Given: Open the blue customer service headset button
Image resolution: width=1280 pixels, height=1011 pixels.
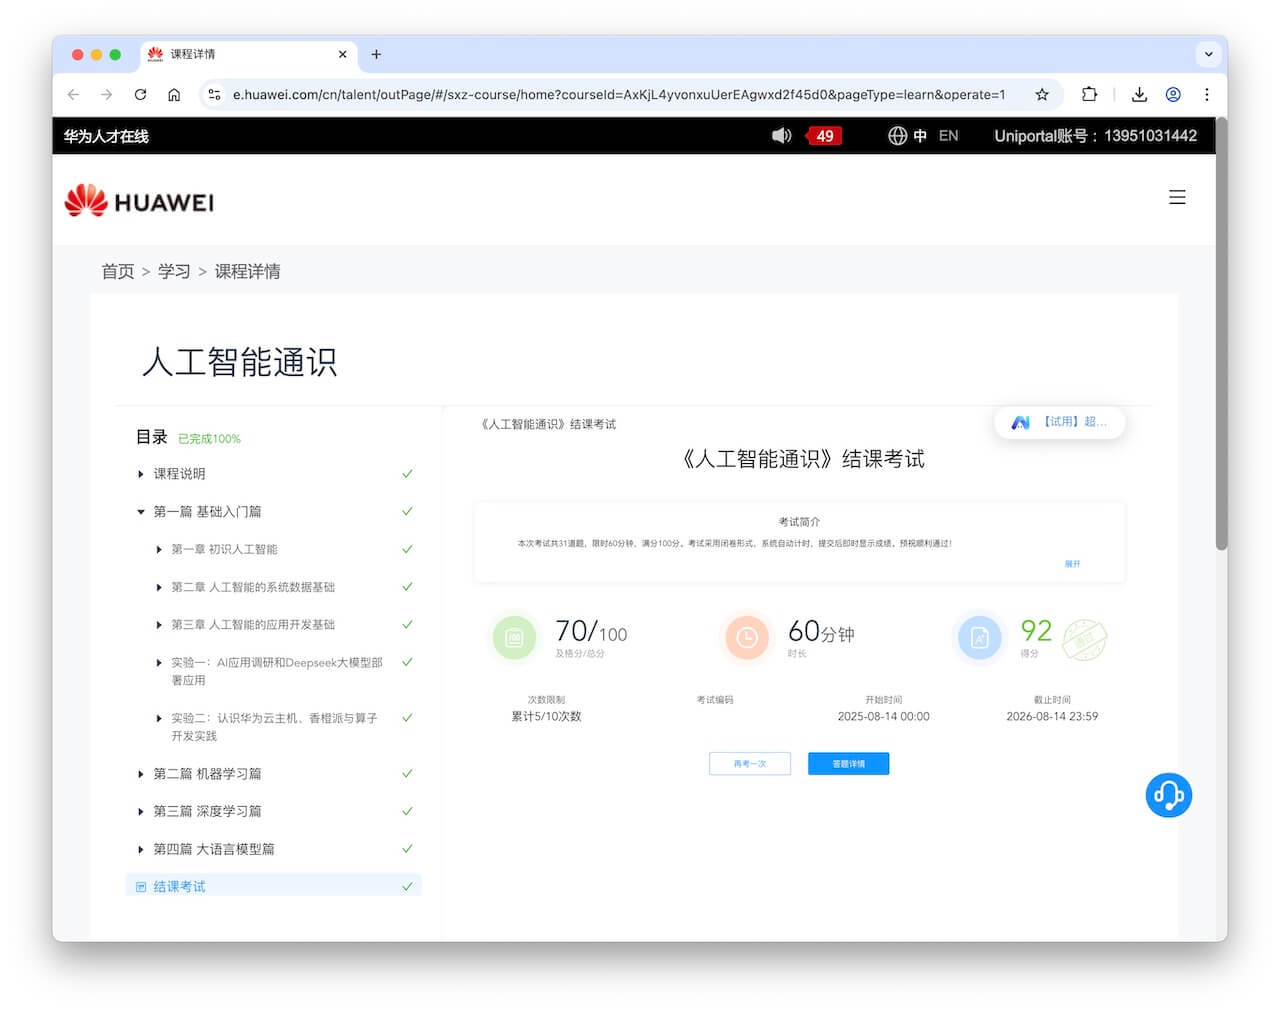Looking at the screenshot, I should point(1168,795).
